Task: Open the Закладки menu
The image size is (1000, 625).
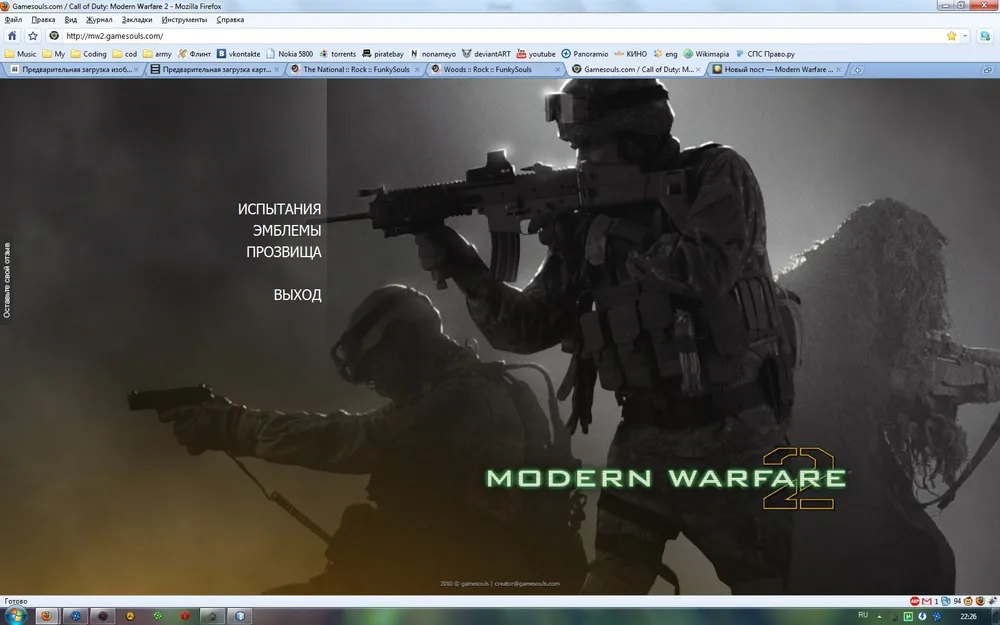Action: (x=137, y=20)
